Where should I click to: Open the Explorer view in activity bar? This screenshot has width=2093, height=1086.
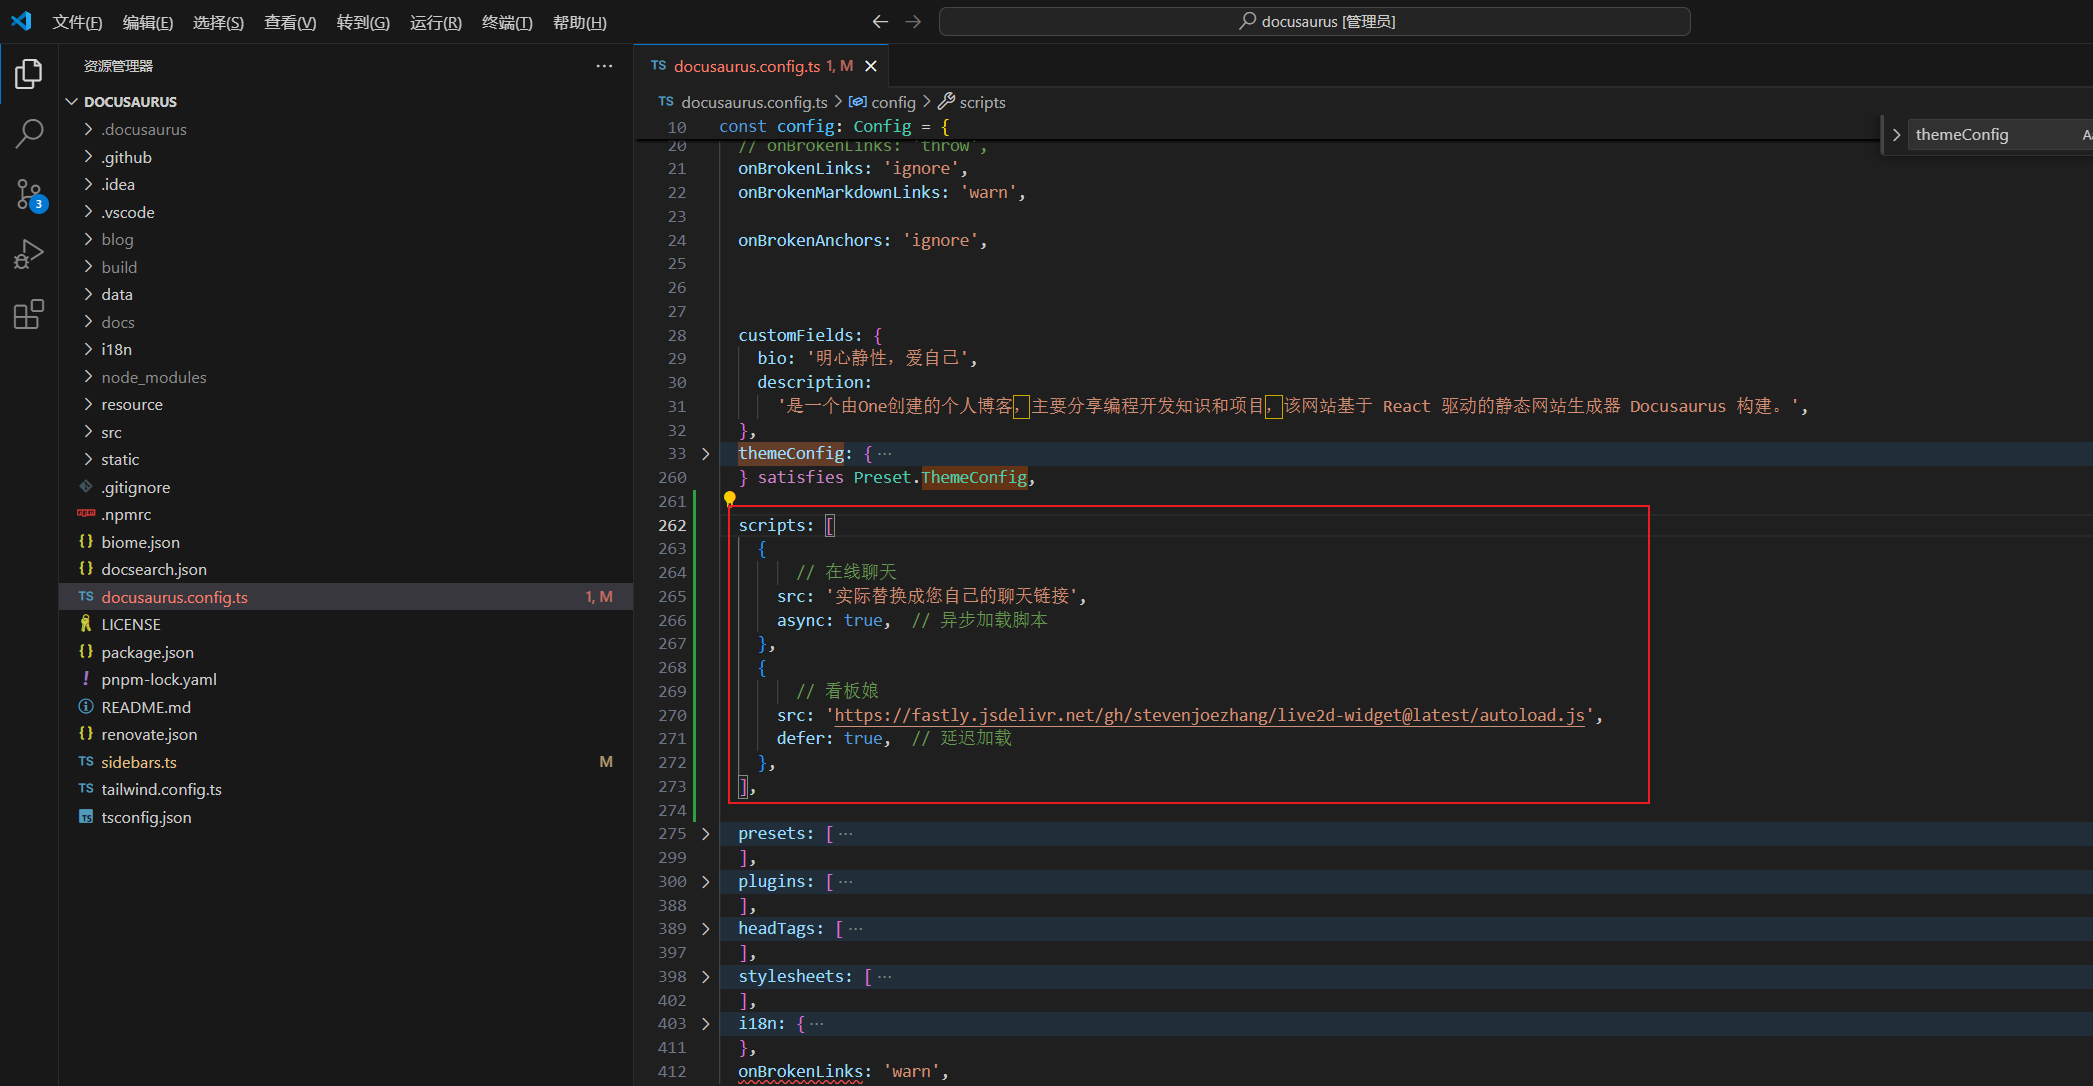pyautogui.click(x=29, y=74)
